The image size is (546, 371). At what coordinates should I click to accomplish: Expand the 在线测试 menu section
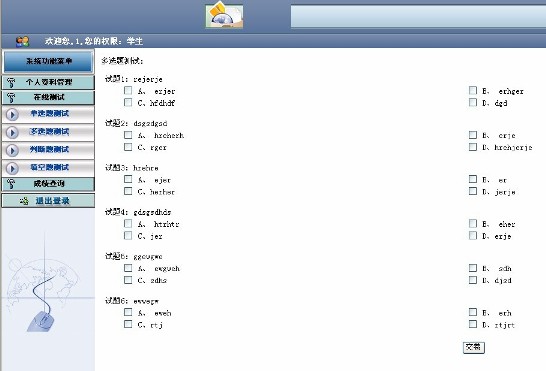[x=48, y=98]
